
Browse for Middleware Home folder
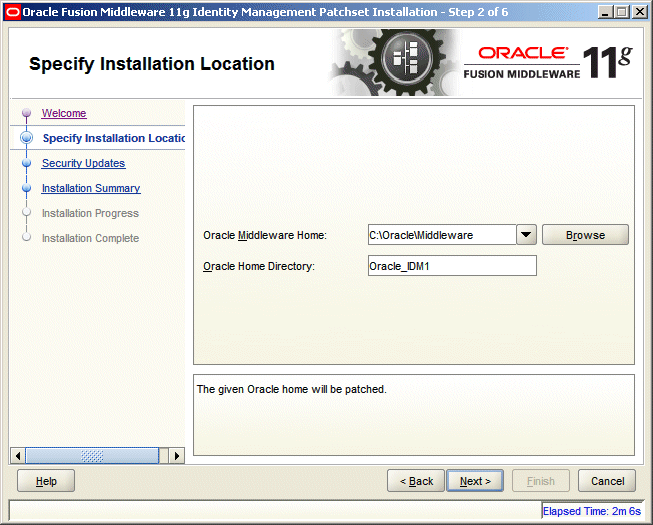pyautogui.click(x=585, y=235)
